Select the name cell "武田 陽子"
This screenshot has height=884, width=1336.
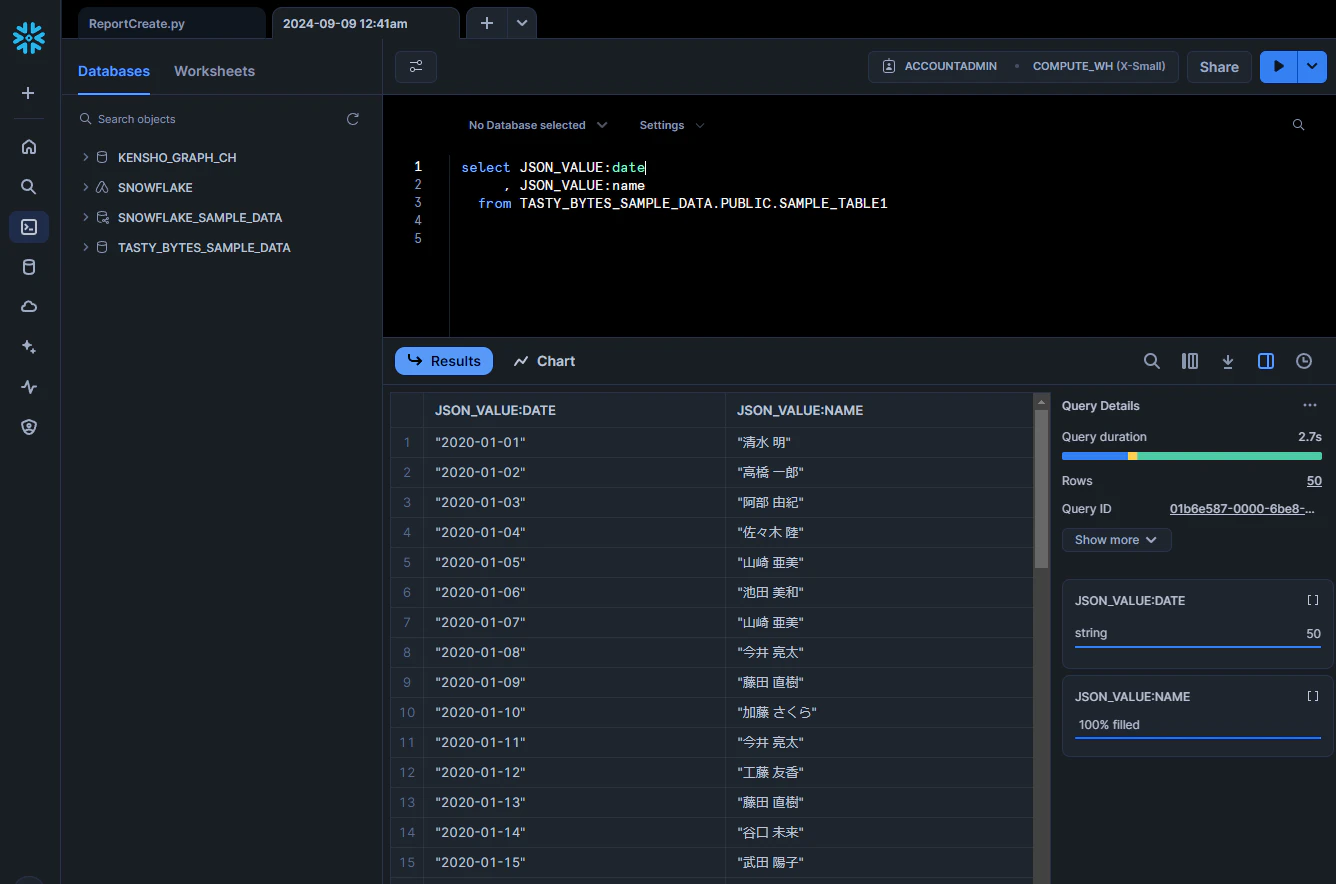pyautogui.click(x=878, y=862)
